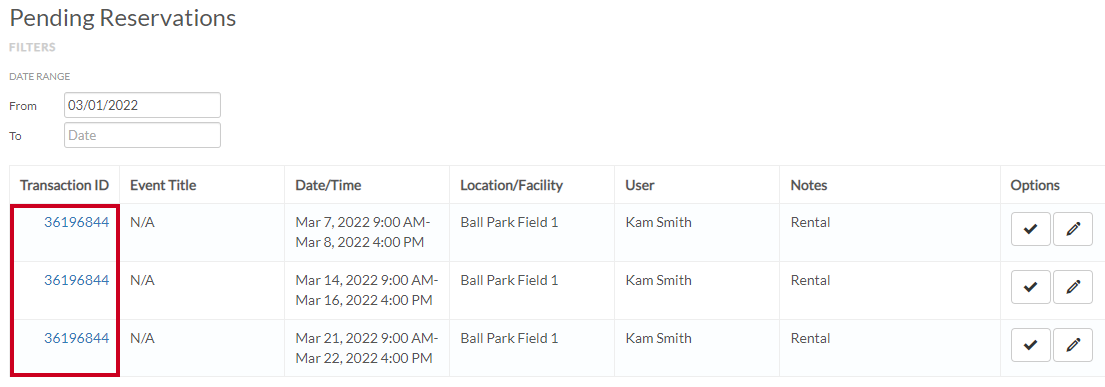Open transaction 36196844 for Mar 7 row
The image size is (1105, 387).
coord(76,223)
